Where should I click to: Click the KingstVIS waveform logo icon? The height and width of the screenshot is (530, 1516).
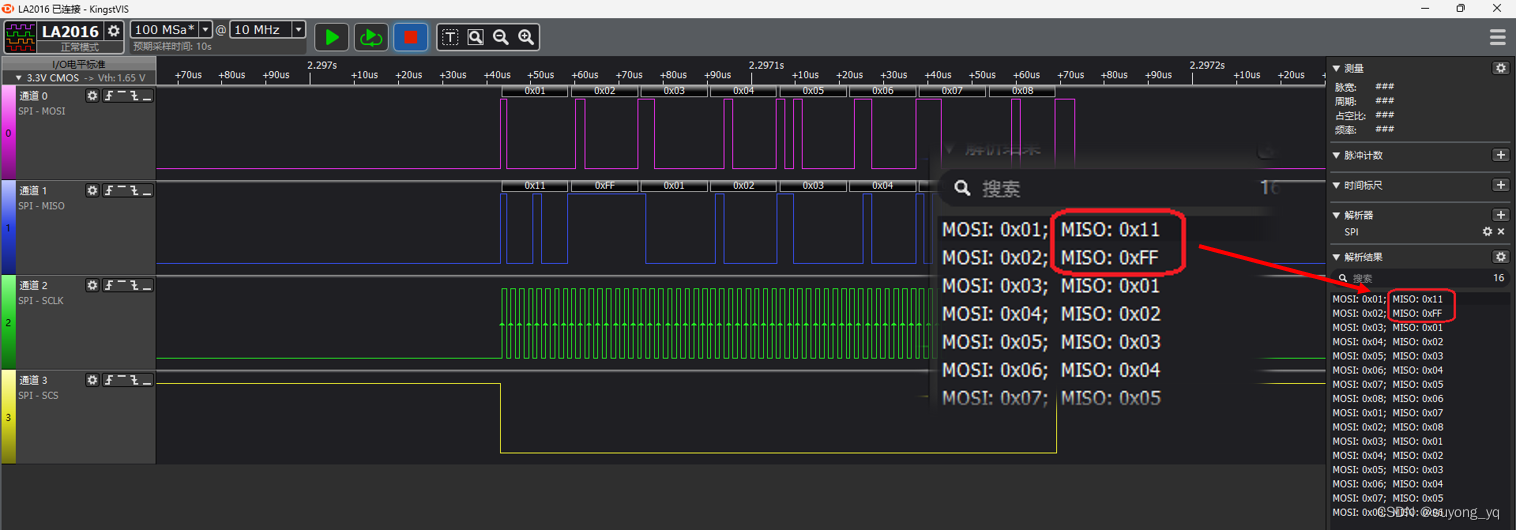20,37
